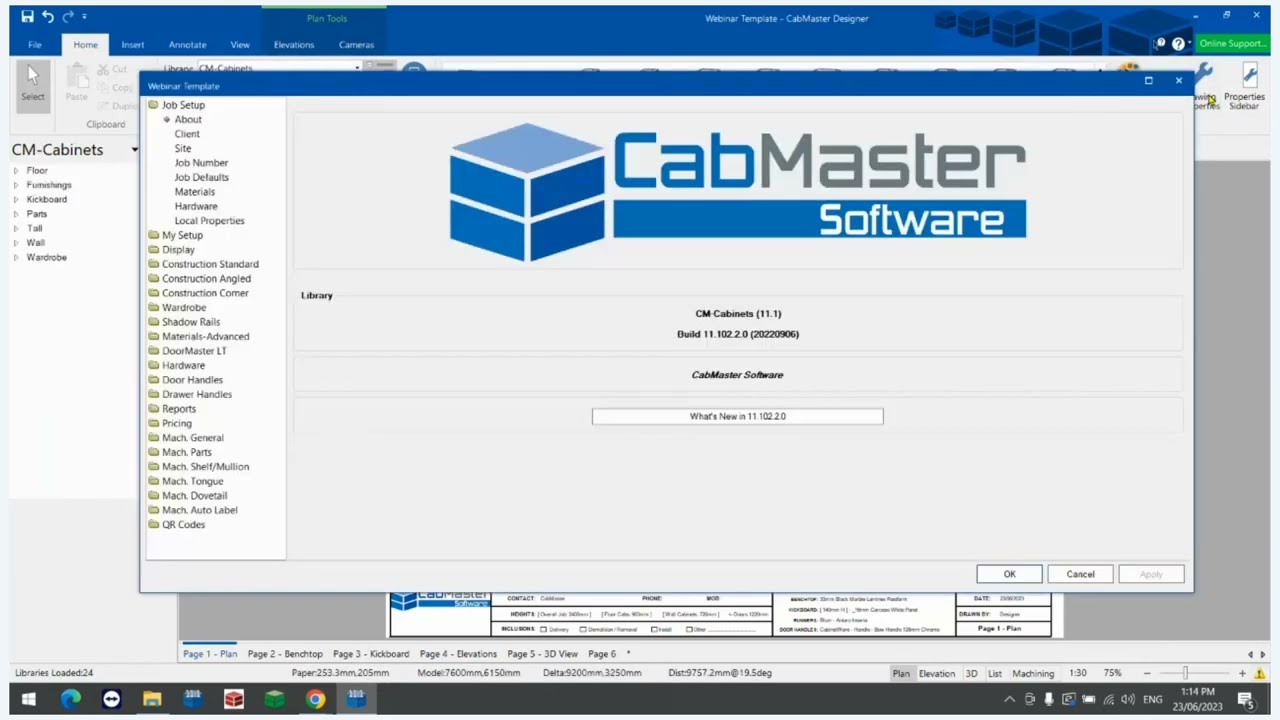This screenshot has height=720, width=1280.
Task: Open Microsoft Edge from the taskbar
Action: pyautogui.click(x=70, y=699)
